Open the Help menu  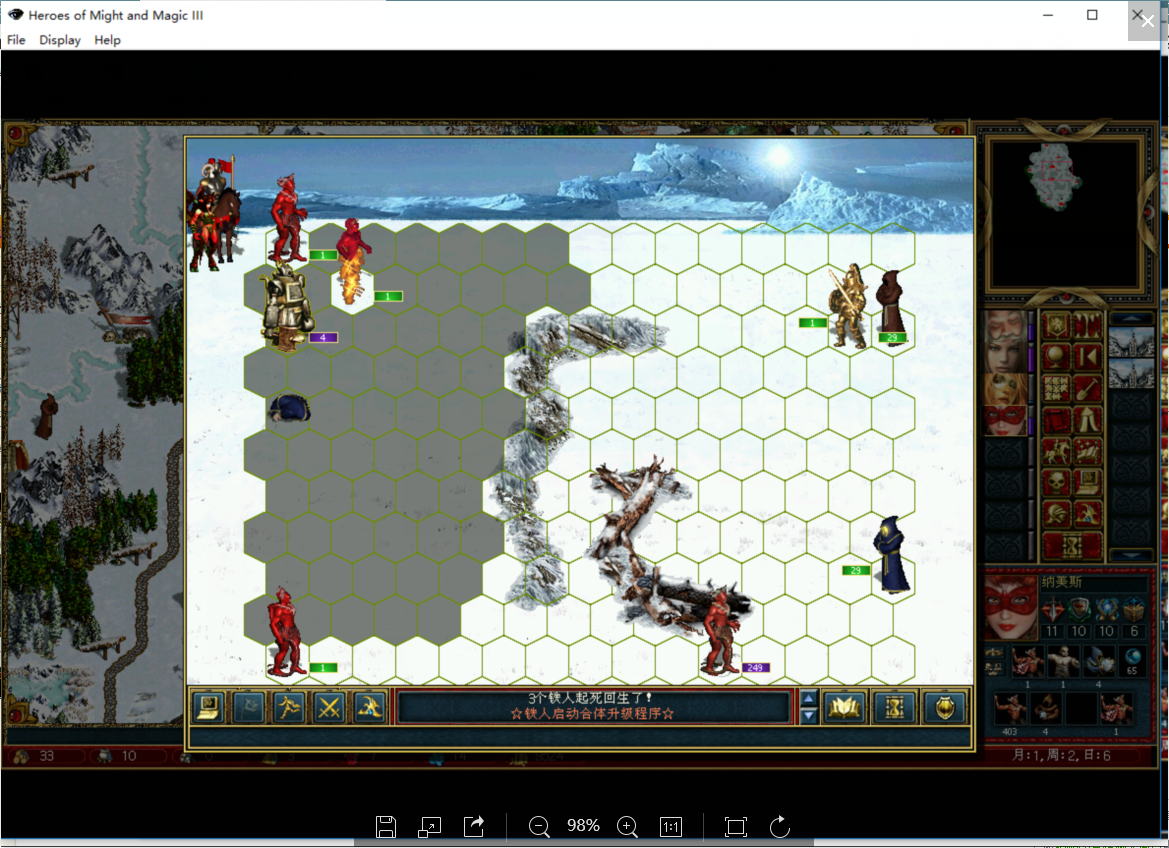pyautogui.click(x=107, y=40)
